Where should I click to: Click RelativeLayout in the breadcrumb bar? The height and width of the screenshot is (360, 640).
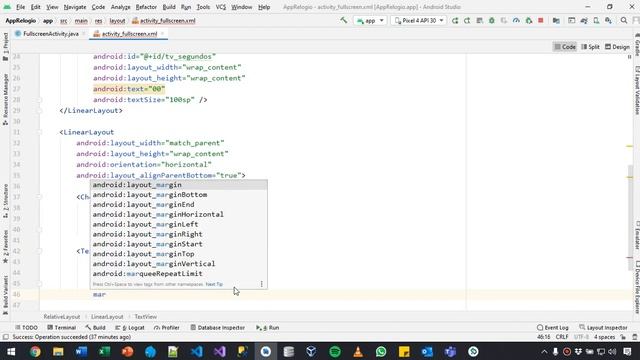coord(62,317)
